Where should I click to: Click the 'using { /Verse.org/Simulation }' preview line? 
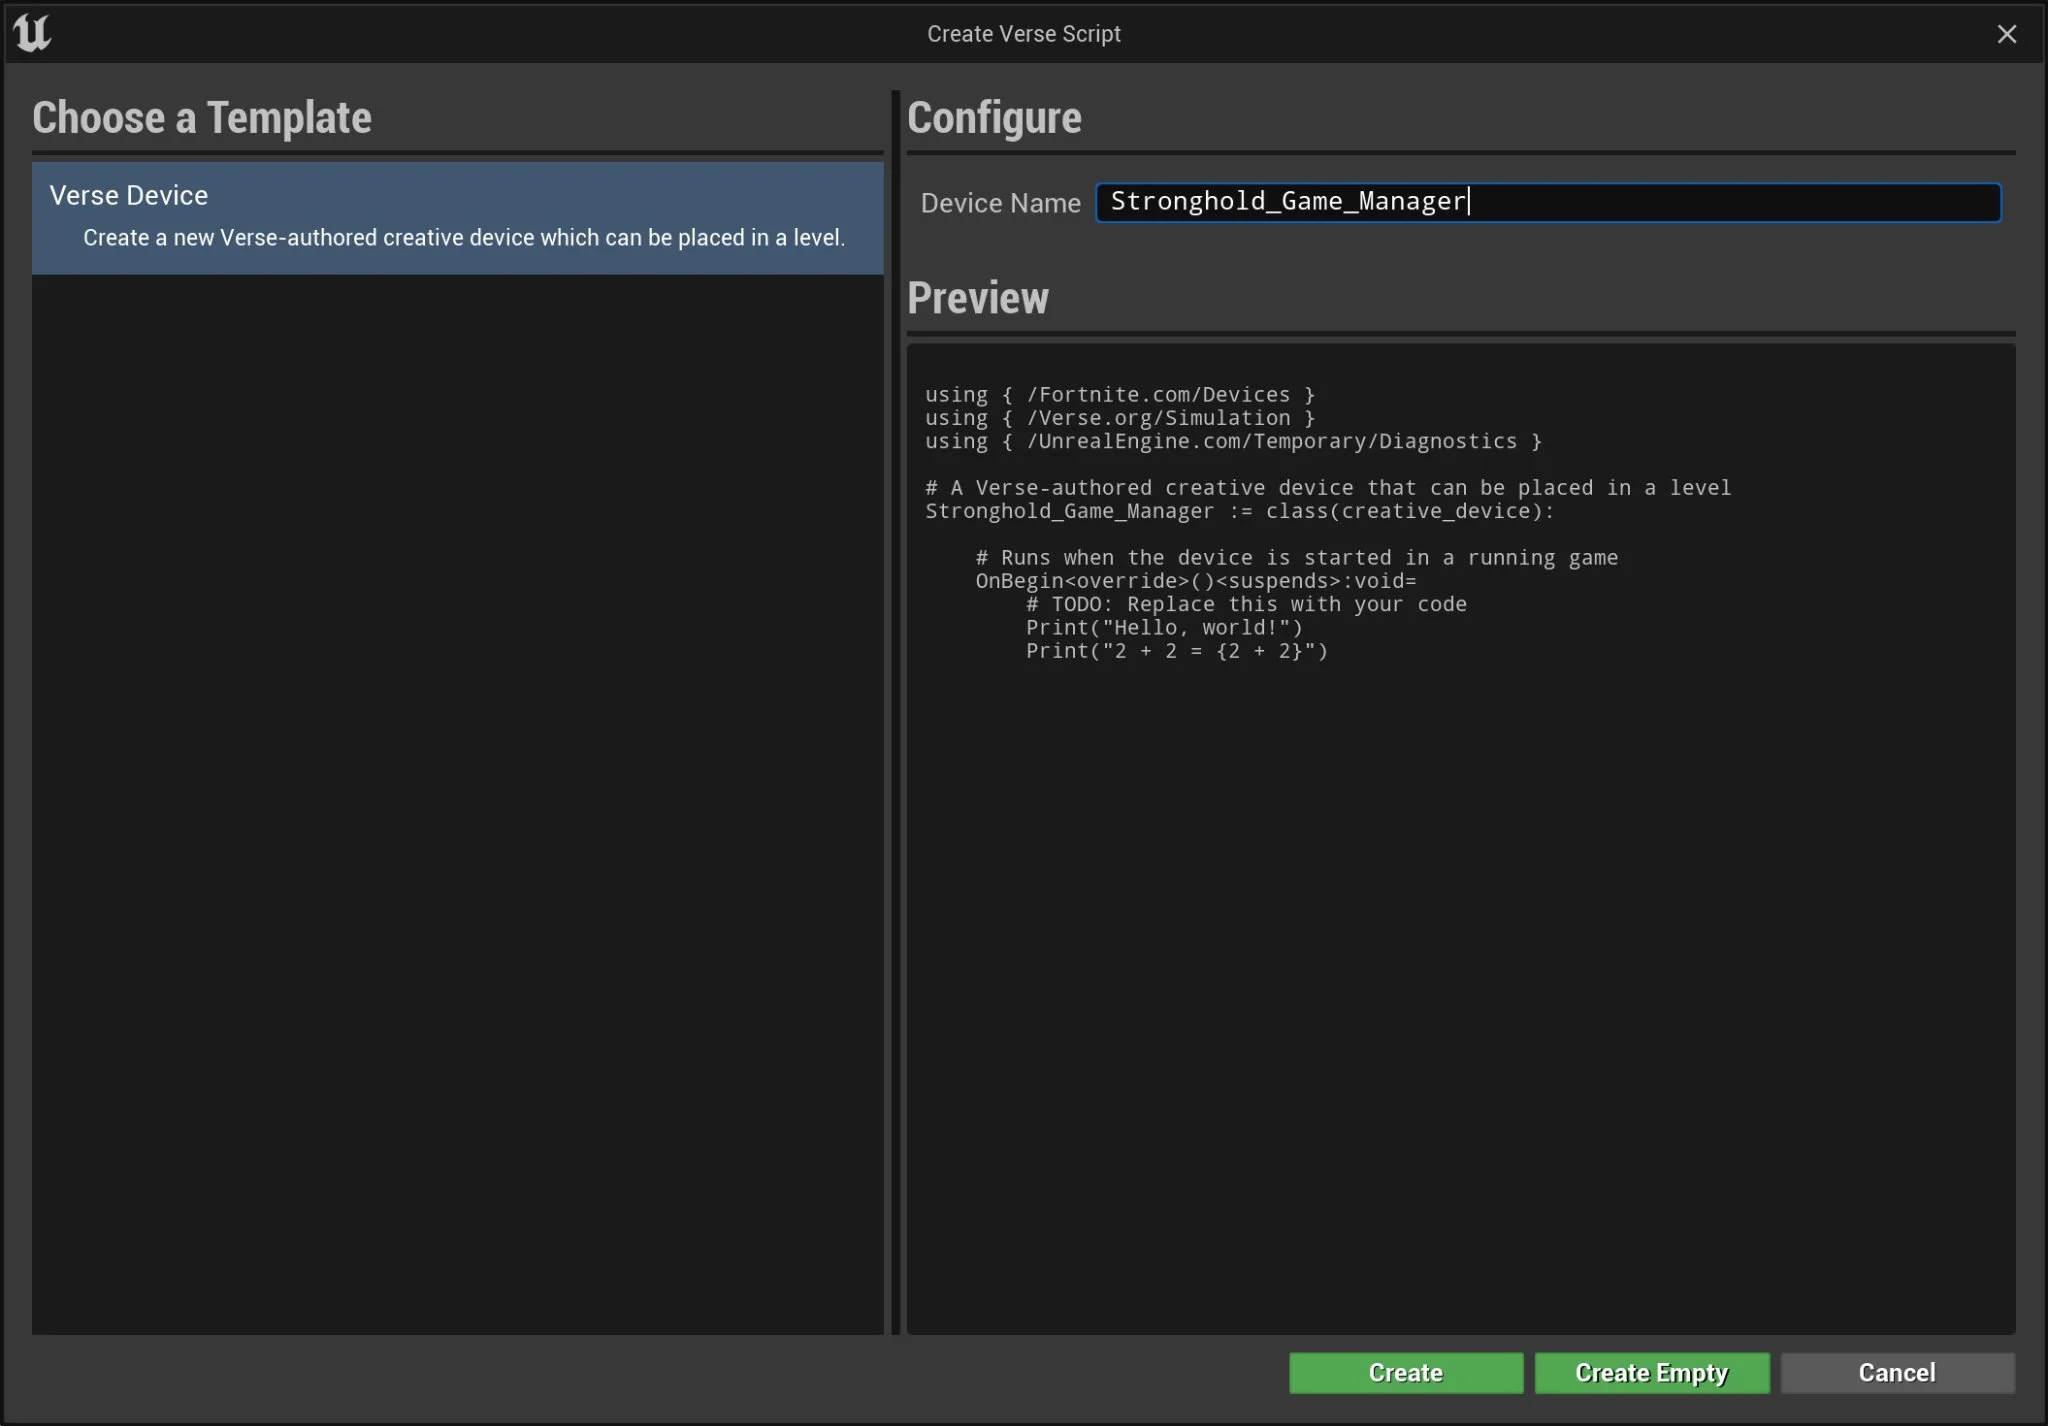(x=1120, y=418)
